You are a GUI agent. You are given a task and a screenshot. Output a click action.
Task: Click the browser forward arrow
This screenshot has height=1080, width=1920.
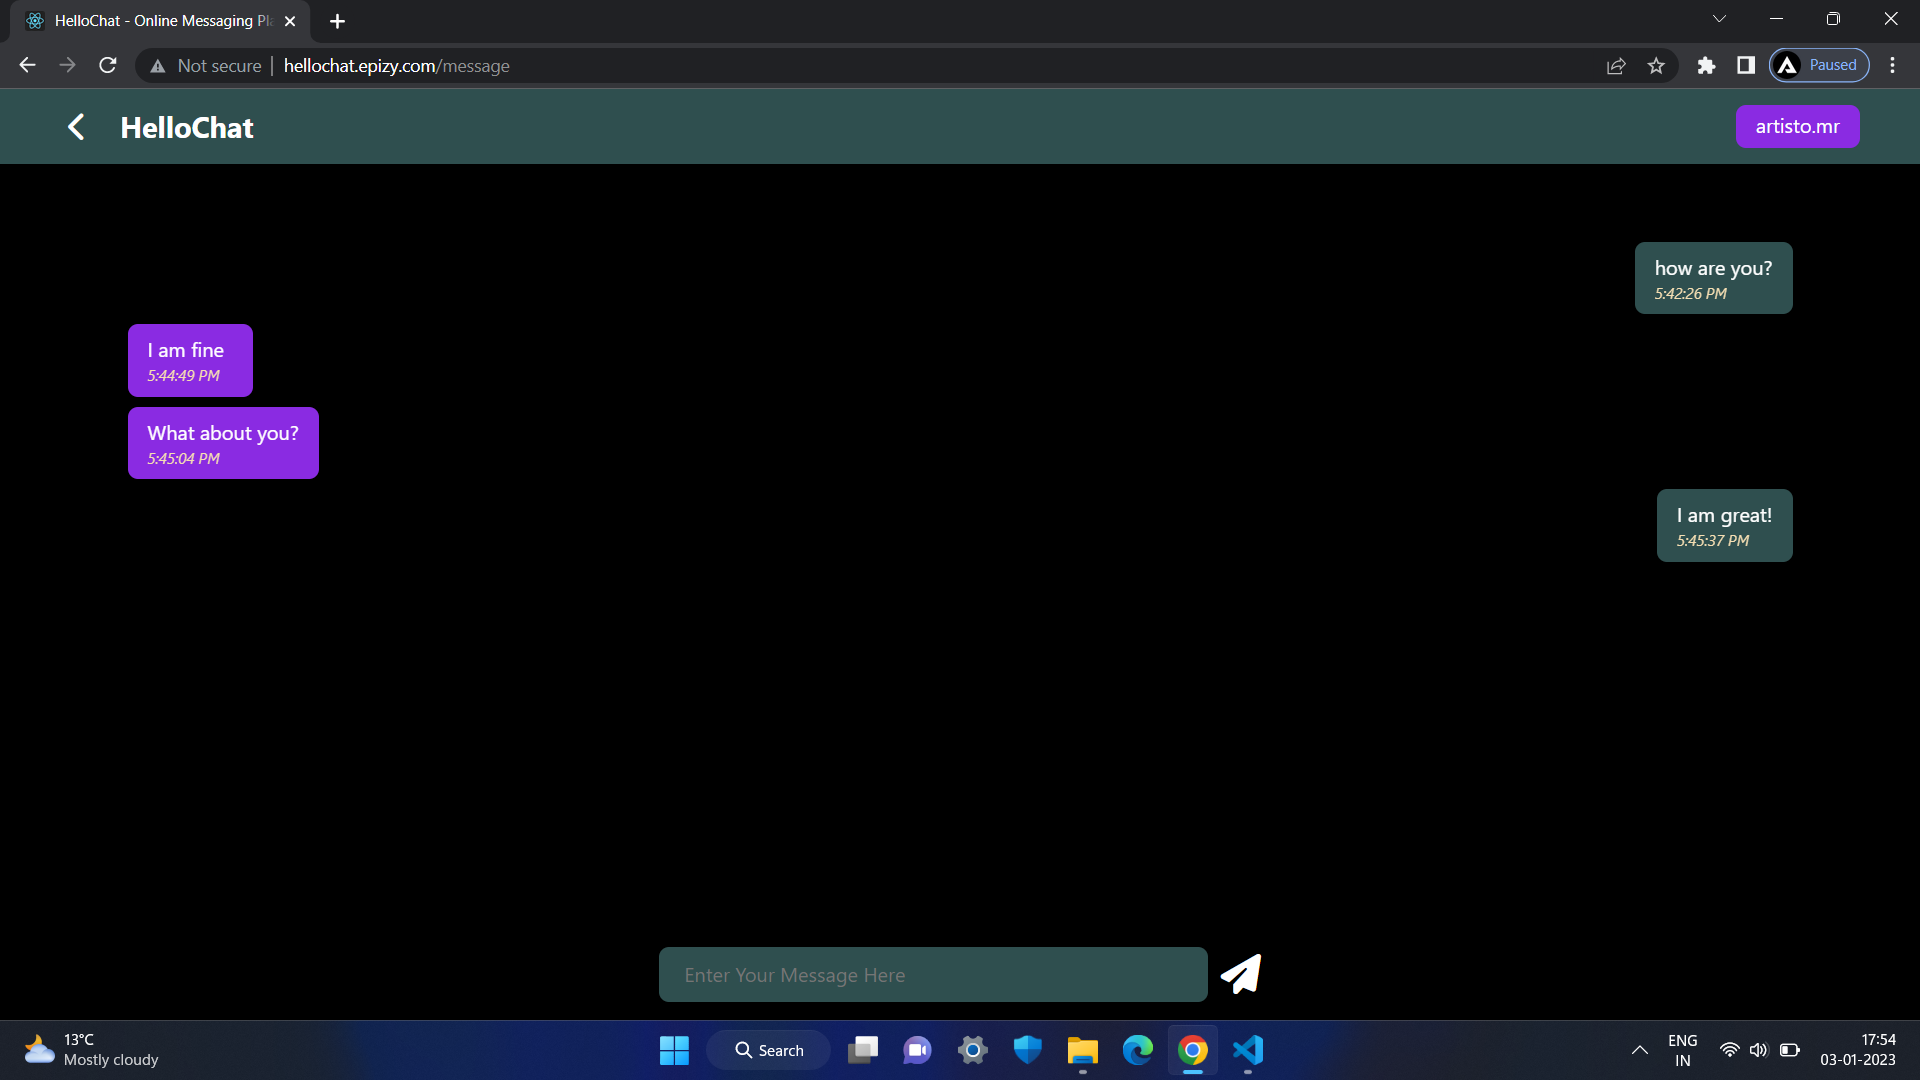point(67,66)
